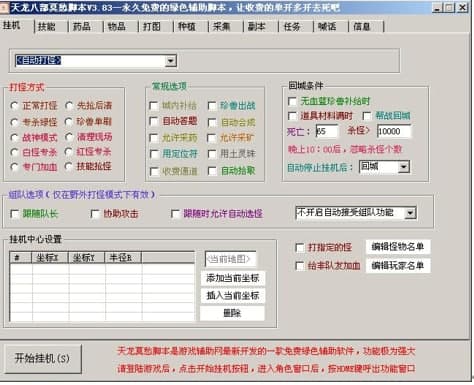Image resolution: width=474 pixels, height=385 pixels.
Task: Select the 挂机 tab
Action: pos(12,25)
